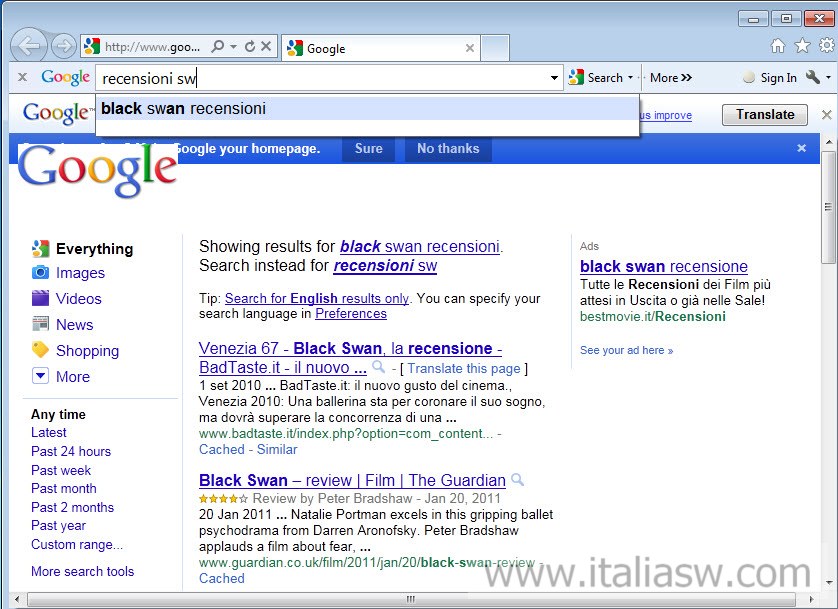This screenshot has height=609, width=838.
Task: Choose suggestion 'black swan recensioni'
Action: [367, 108]
